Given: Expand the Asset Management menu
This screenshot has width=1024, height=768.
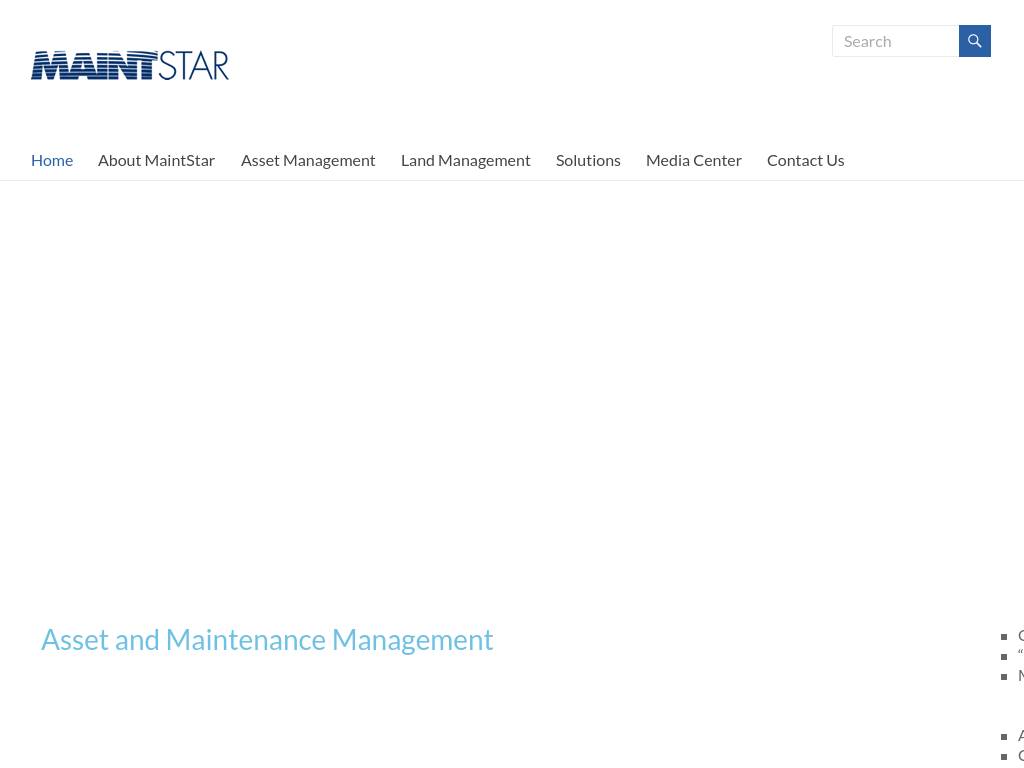Looking at the screenshot, I should [x=308, y=160].
